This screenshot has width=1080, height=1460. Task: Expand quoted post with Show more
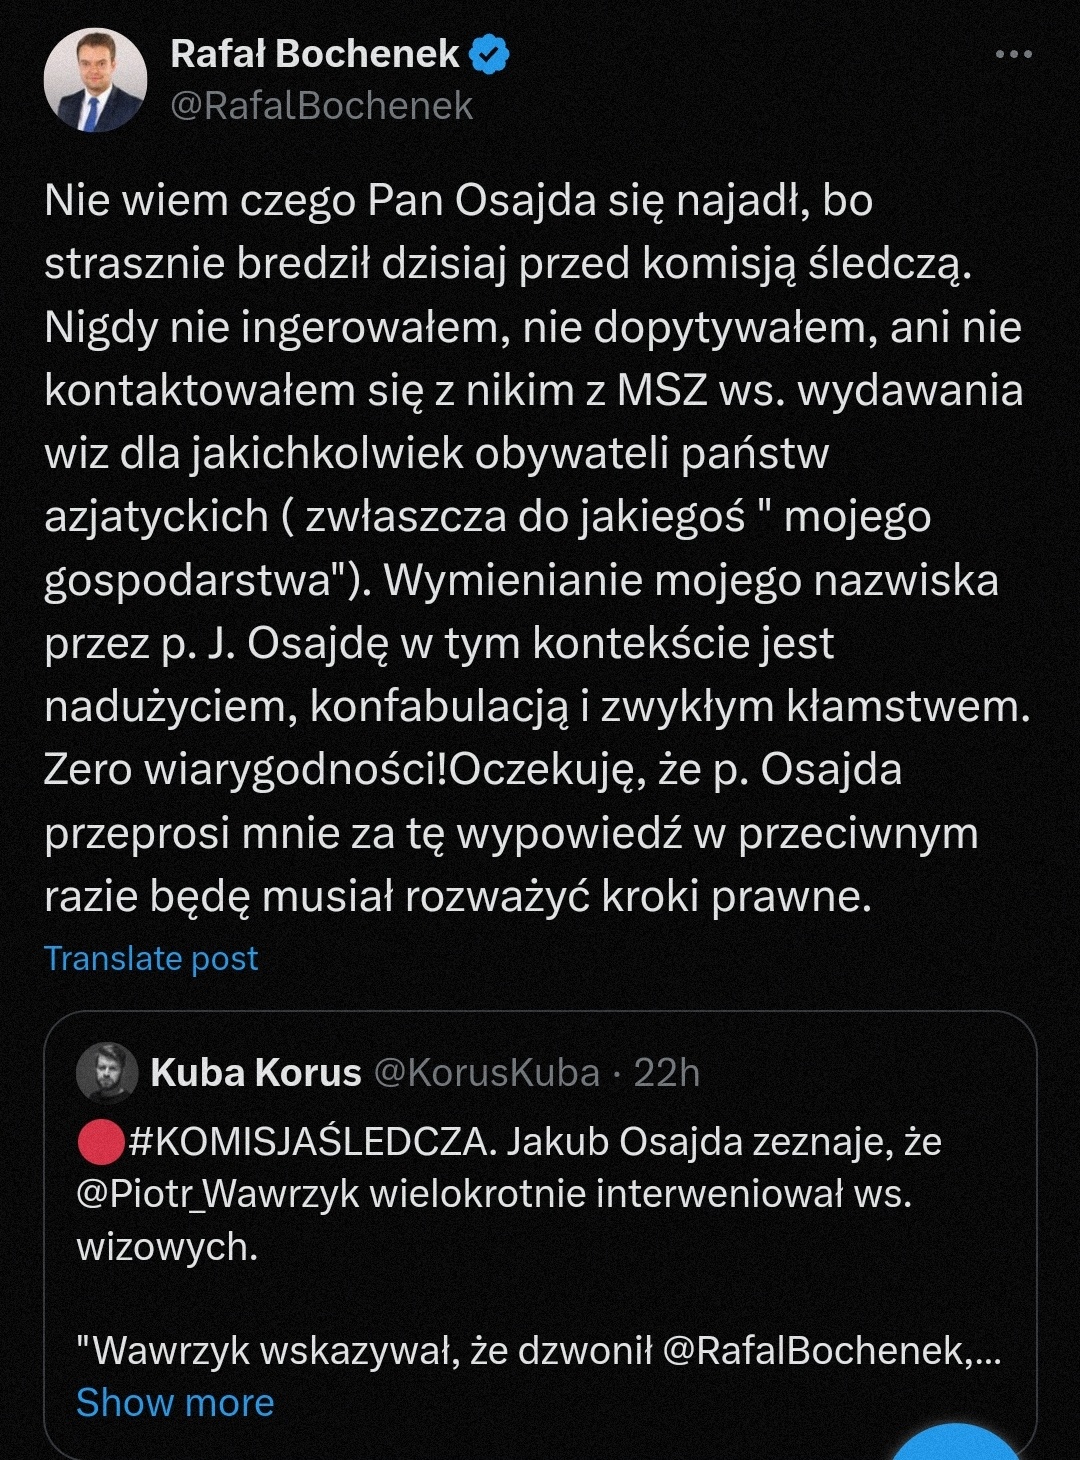175,1403
